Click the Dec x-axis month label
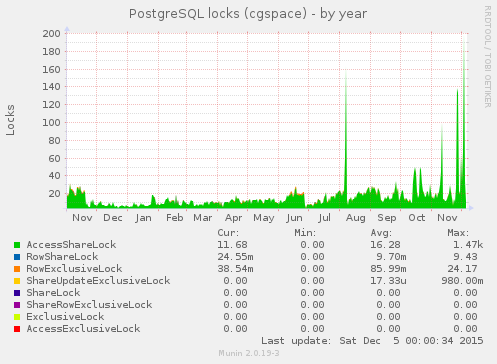 [x=113, y=218]
